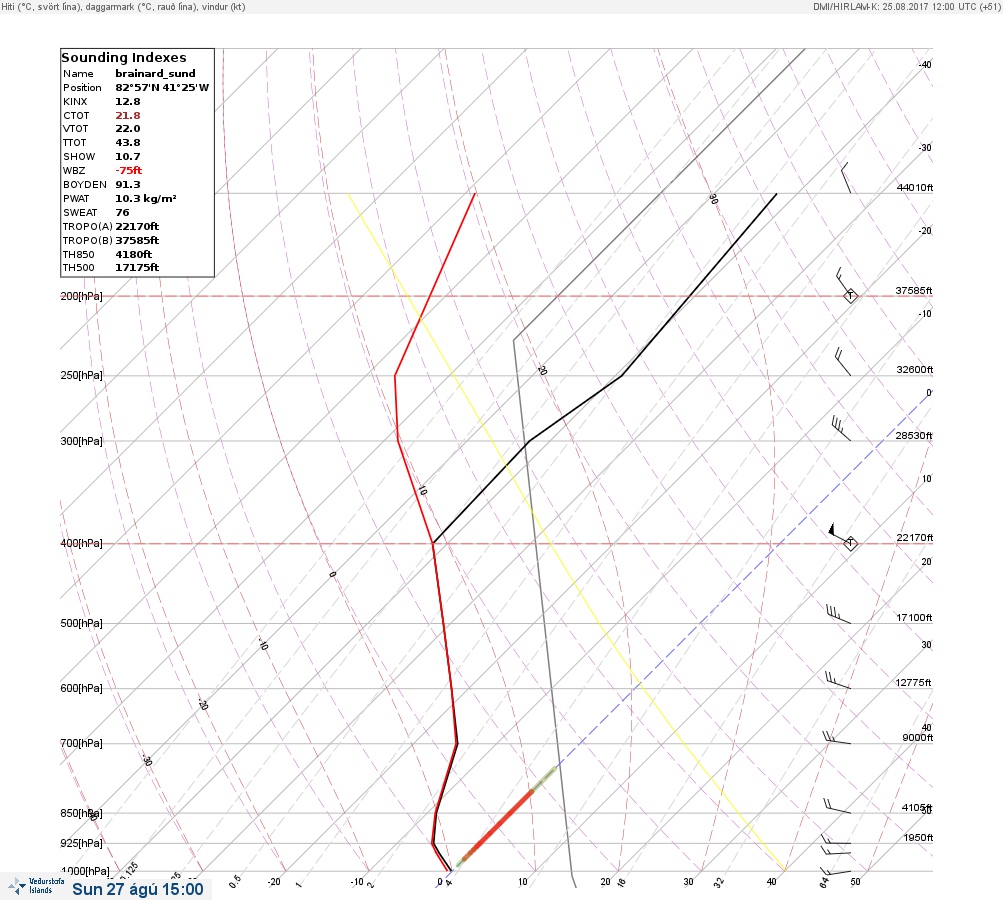Click the 12775ft altitude label
1003x900 pixels.
point(913,683)
